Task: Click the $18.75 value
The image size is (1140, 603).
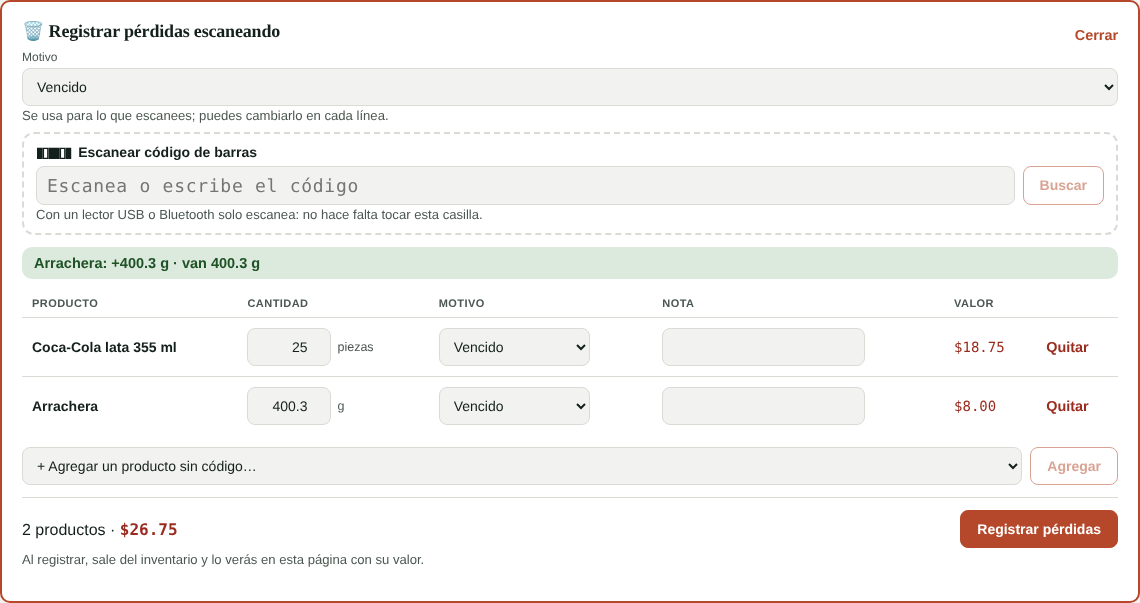Action: pos(979,347)
